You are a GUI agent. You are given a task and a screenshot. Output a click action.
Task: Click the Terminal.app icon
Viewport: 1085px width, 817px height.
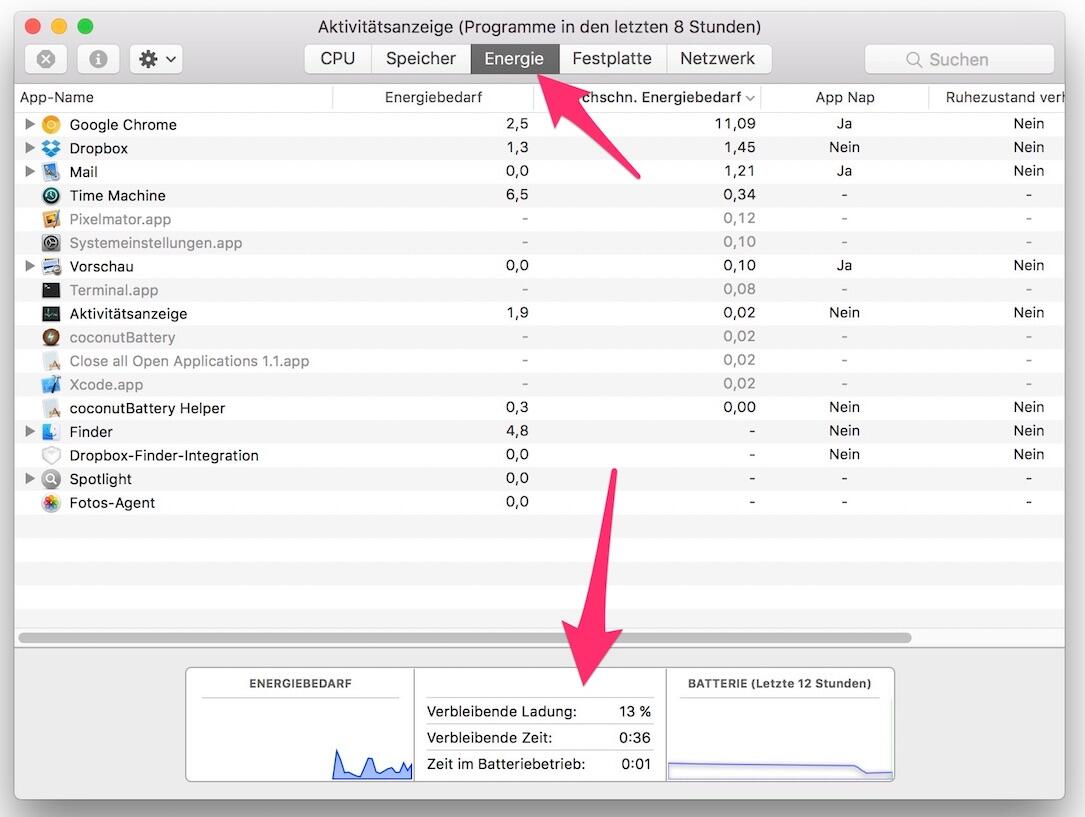(51, 290)
